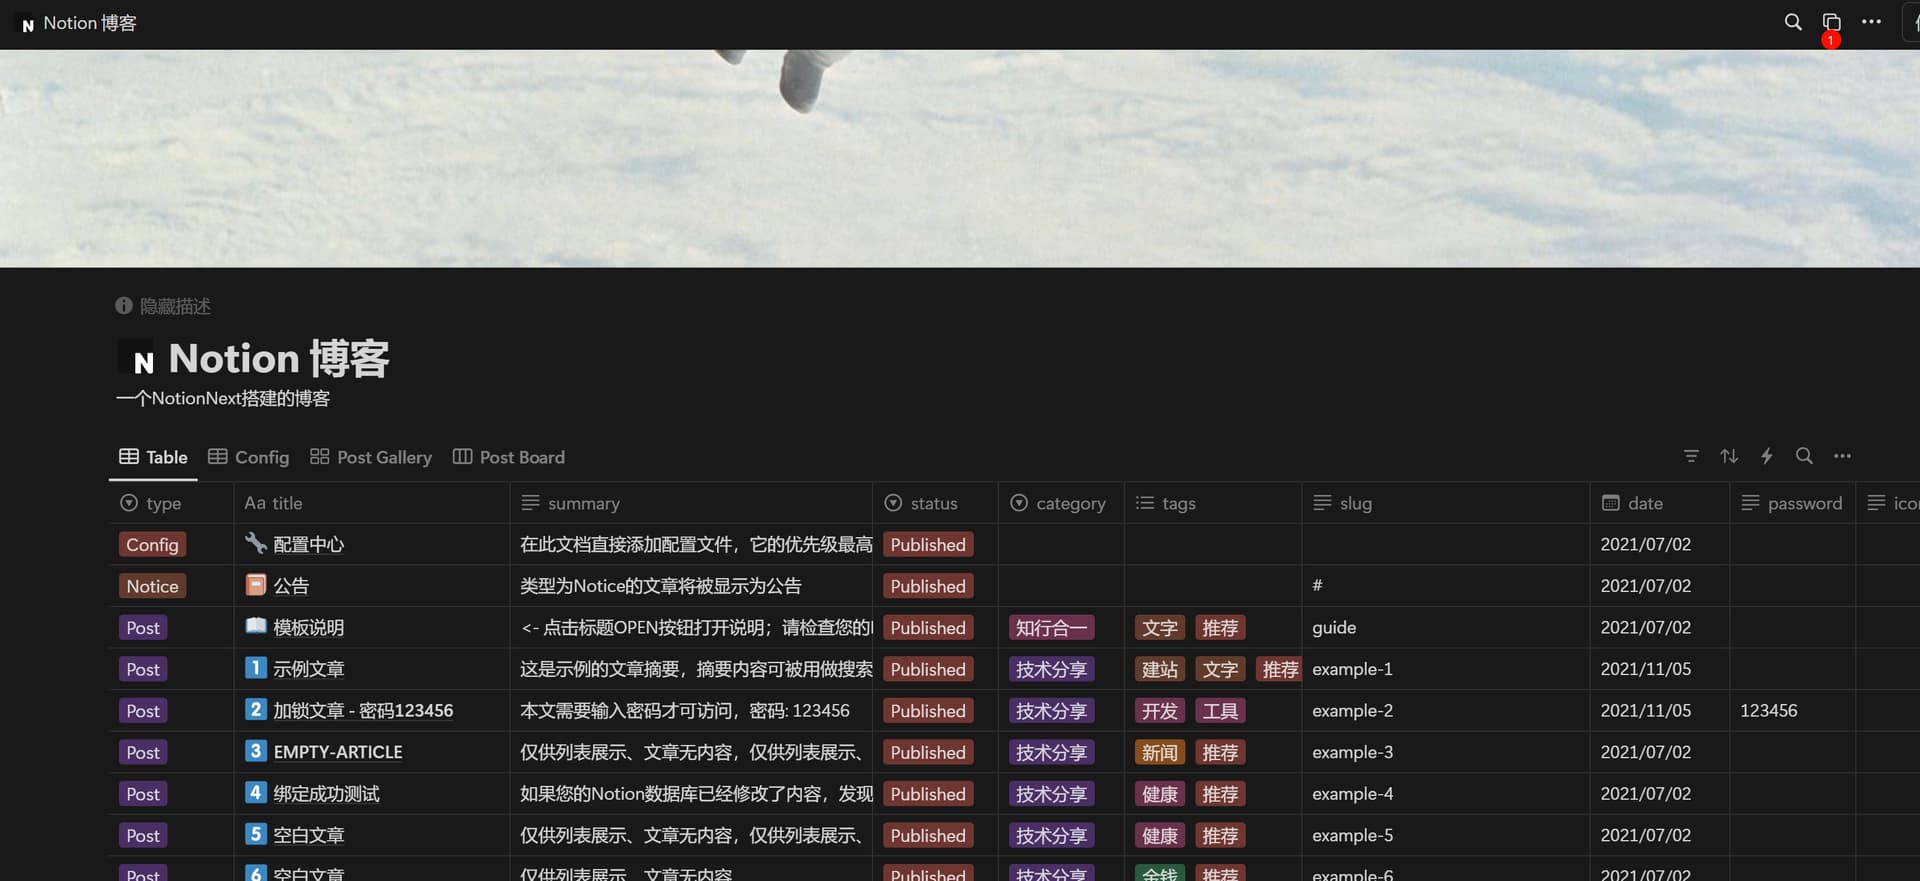The image size is (1920, 881).
Task: Click the number 2 icon of 加锁文章
Action: coord(256,710)
